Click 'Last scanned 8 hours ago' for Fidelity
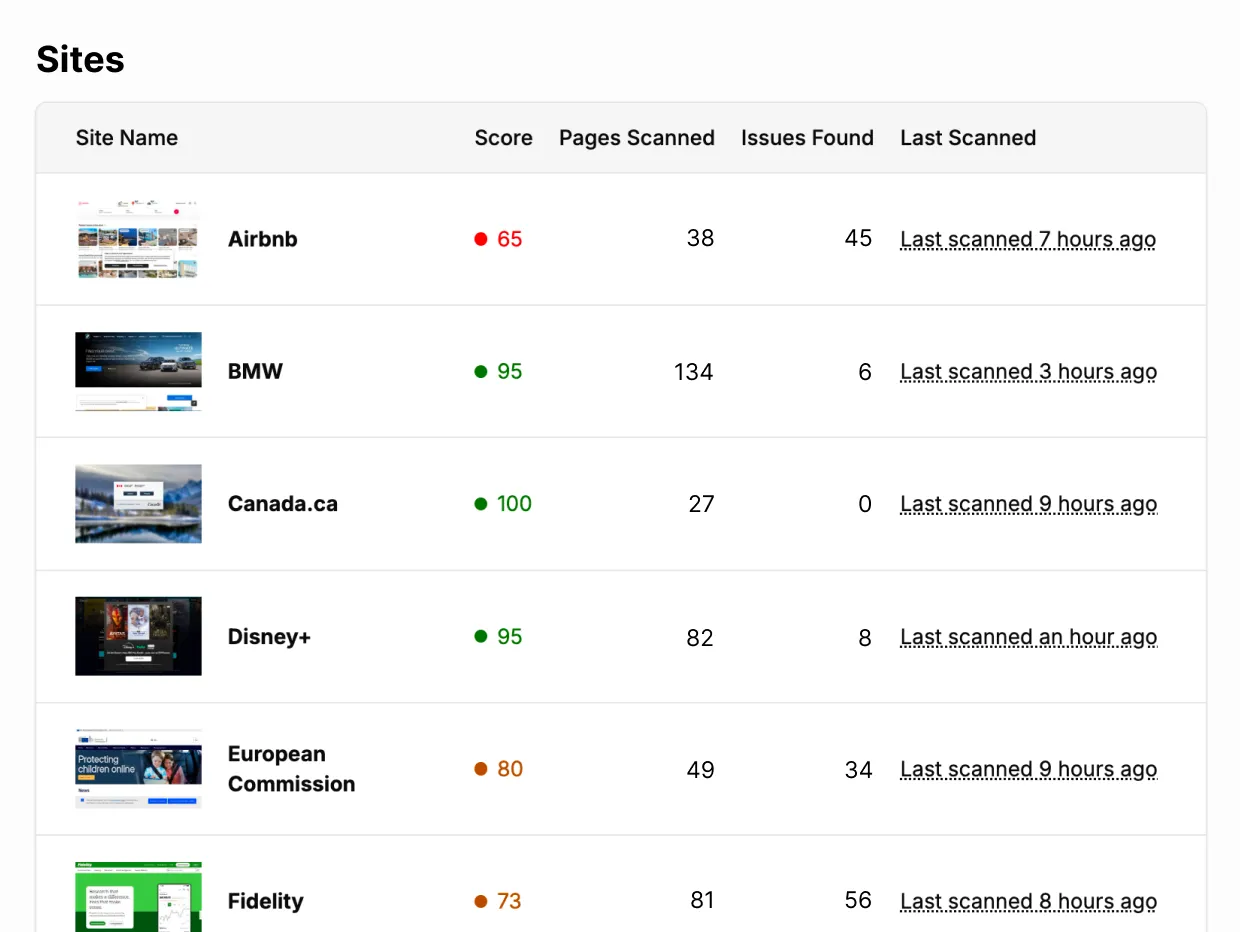 pos(1028,902)
